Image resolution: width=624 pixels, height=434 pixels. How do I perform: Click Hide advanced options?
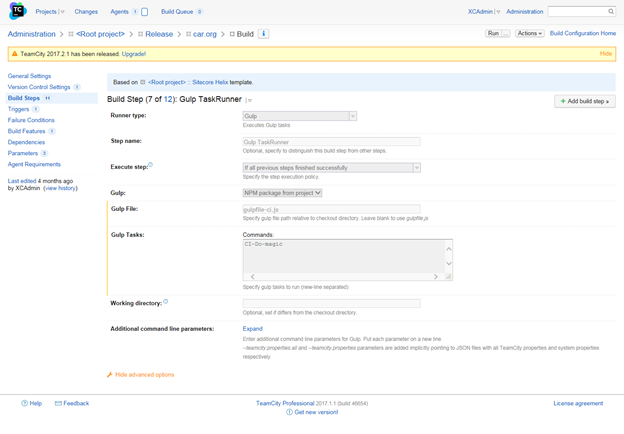[x=144, y=375]
